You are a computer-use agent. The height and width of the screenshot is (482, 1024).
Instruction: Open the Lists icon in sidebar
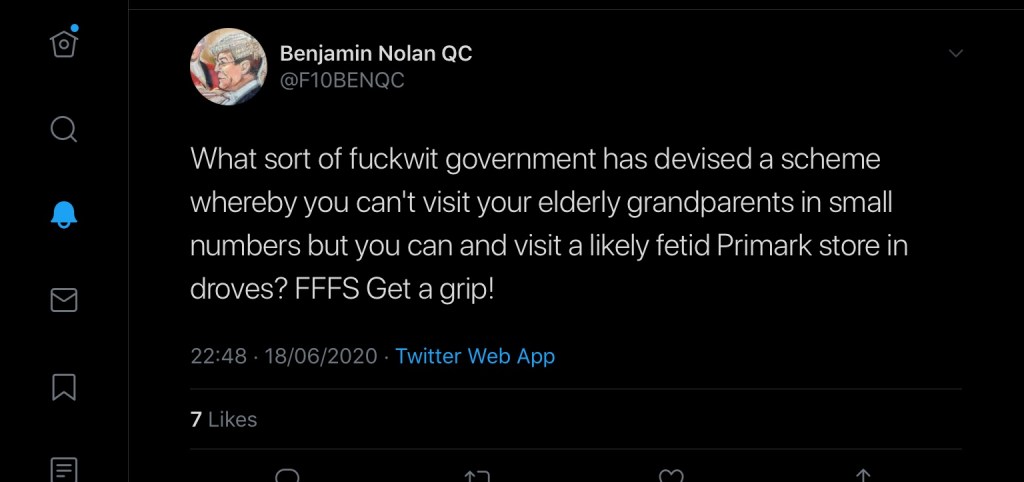[63, 468]
